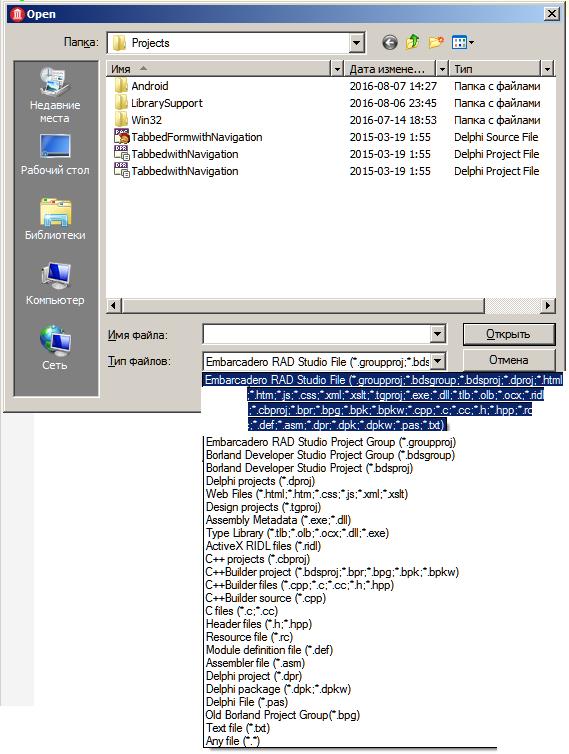The width and height of the screenshot is (569, 754).
Task: Select the LibrarySupport folder icon
Action: pos(121,103)
